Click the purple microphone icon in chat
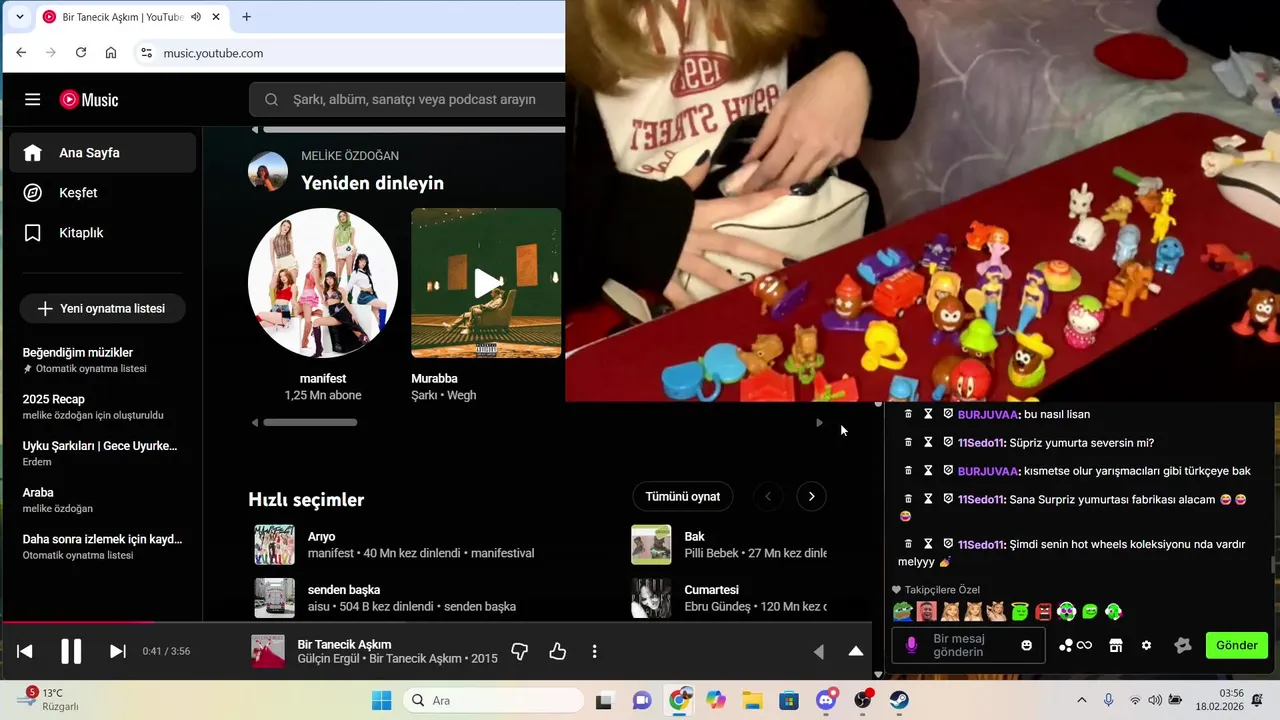The image size is (1280, 720). 911,646
